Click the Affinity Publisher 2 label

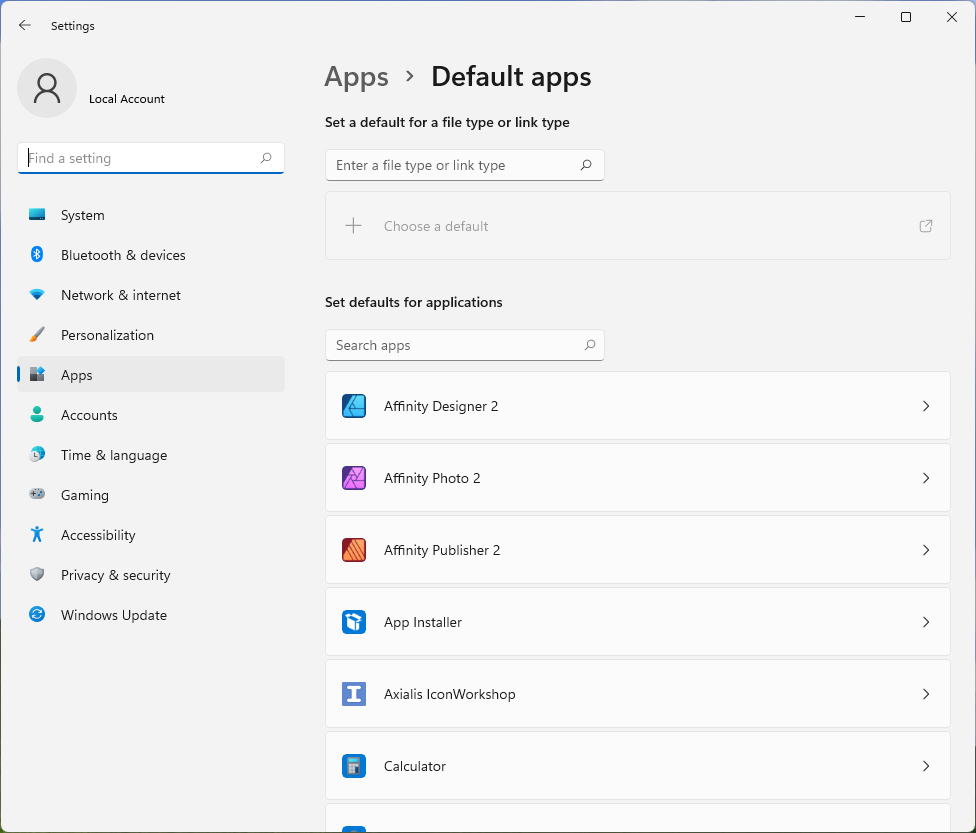442,550
